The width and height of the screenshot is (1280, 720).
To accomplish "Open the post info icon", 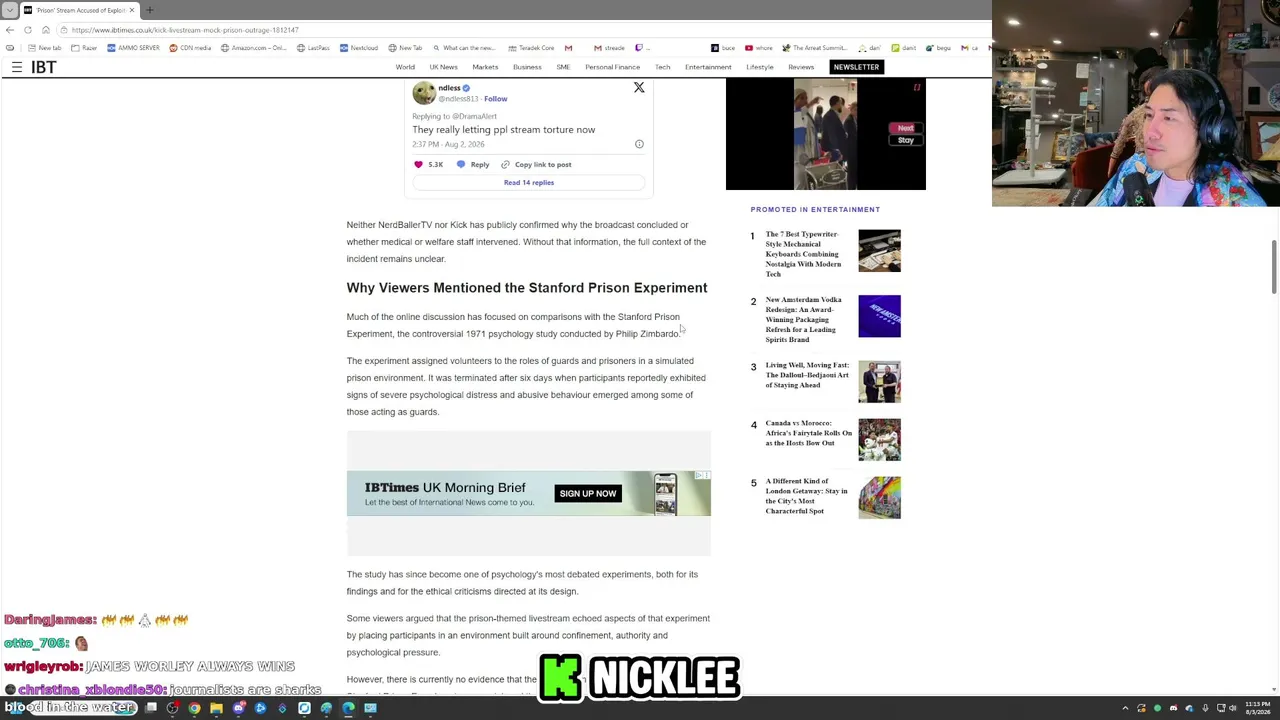I will (639, 144).
